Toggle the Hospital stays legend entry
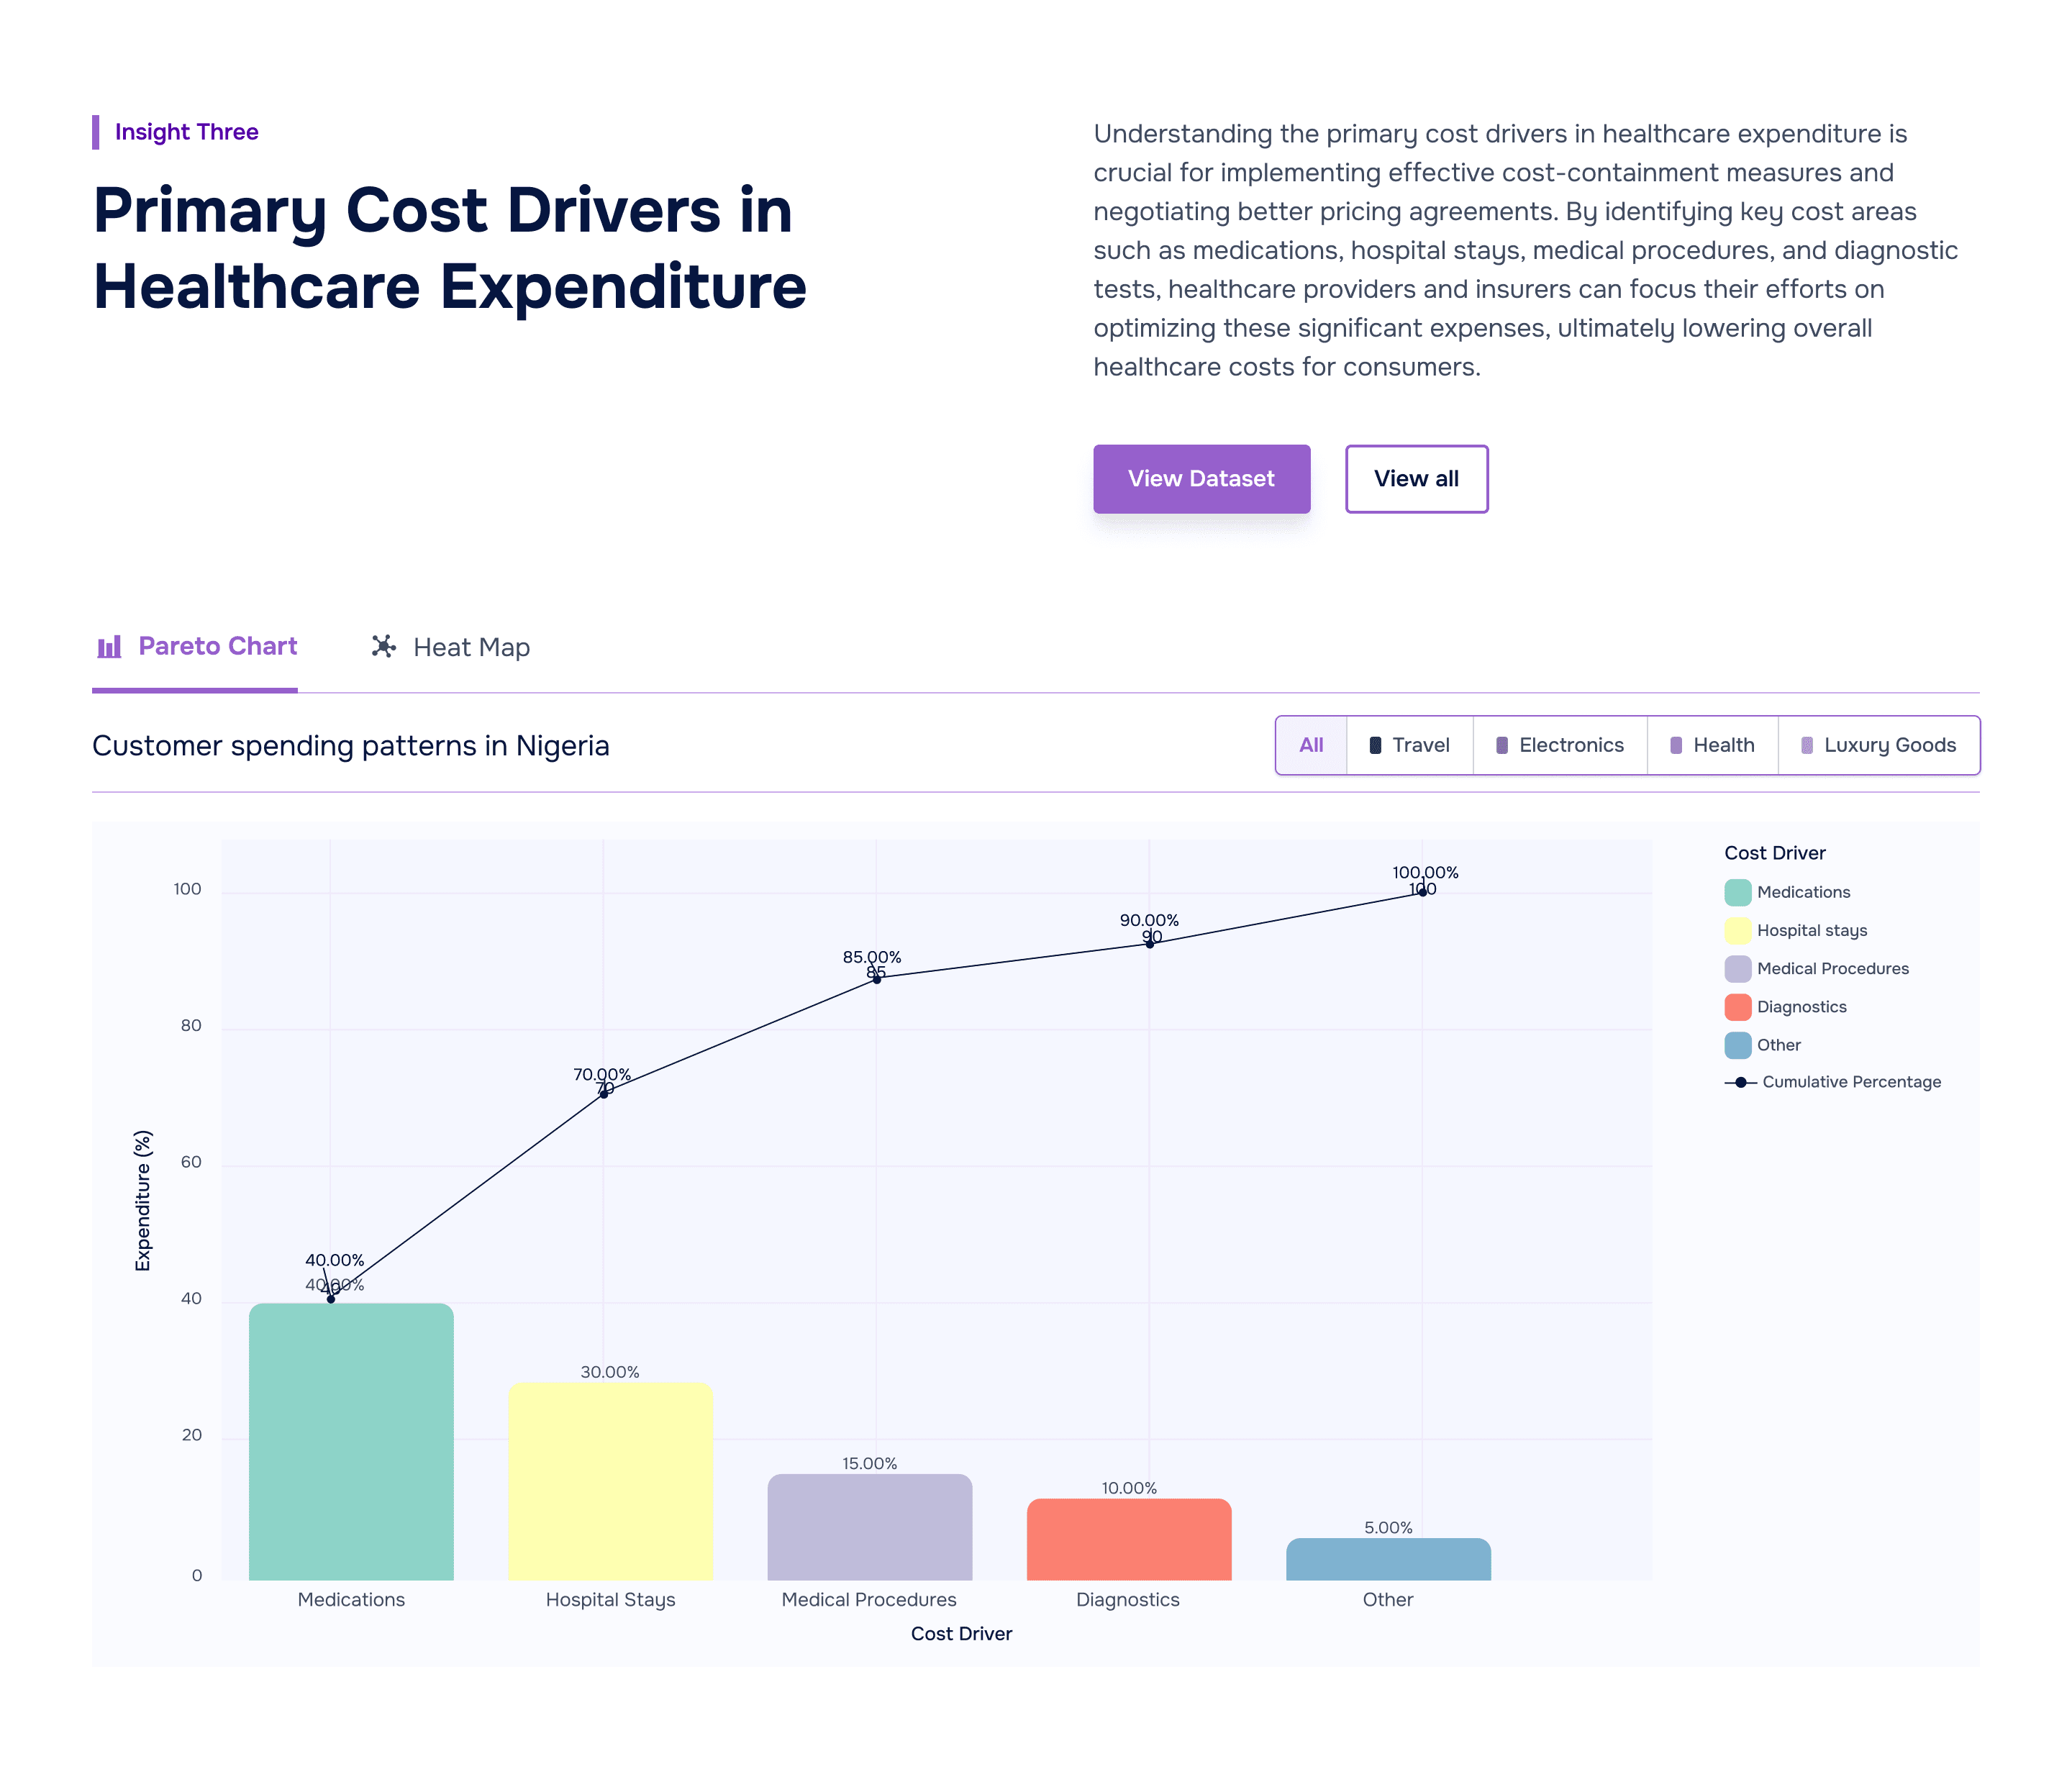Viewport: 2072px width, 1782px height. click(x=1811, y=930)
